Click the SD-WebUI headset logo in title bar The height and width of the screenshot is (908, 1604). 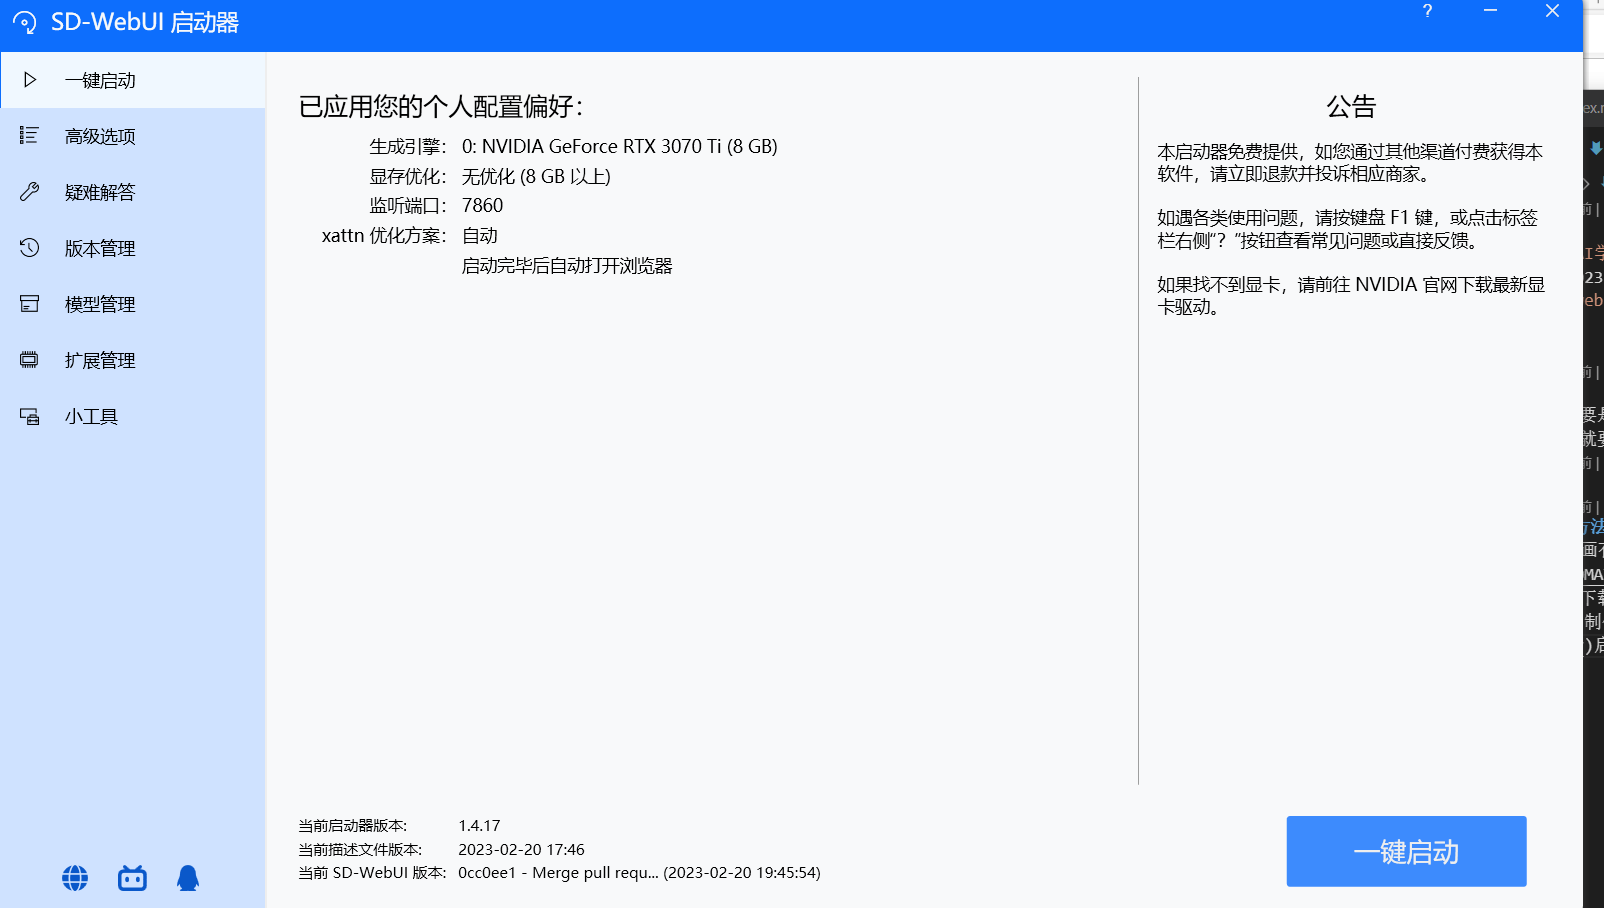25,21
